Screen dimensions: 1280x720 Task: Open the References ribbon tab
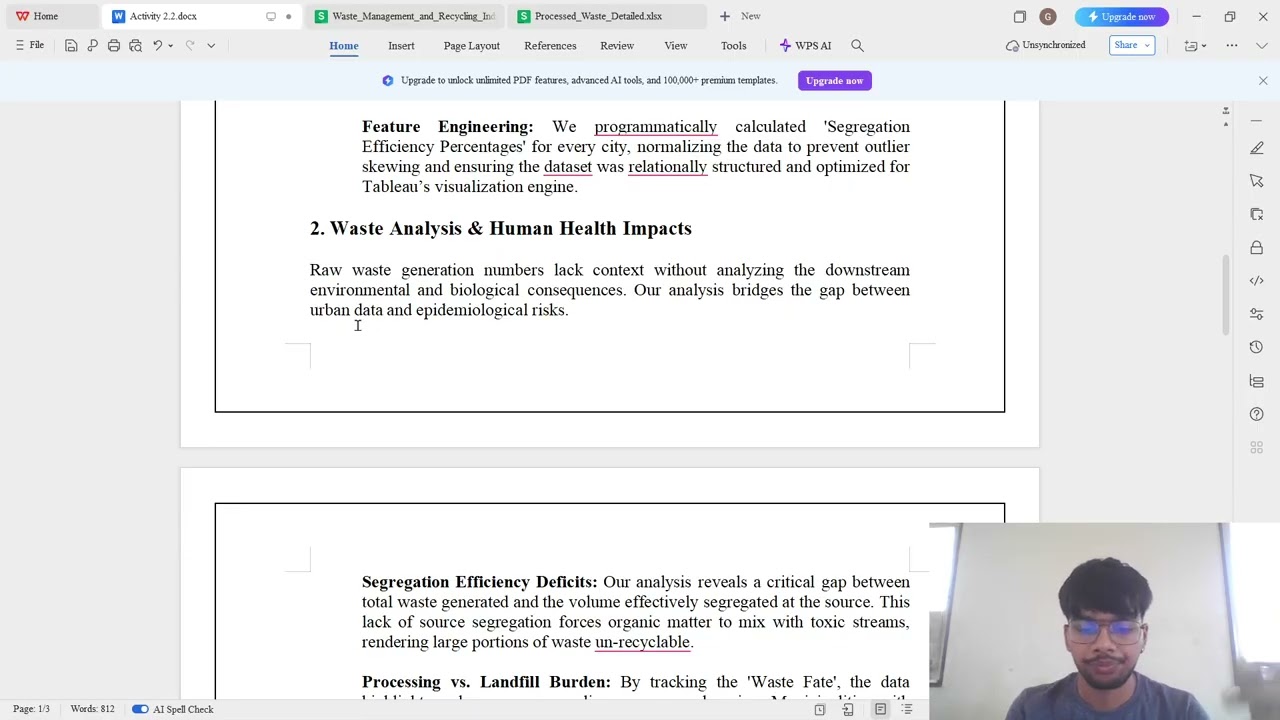[550, 45]
